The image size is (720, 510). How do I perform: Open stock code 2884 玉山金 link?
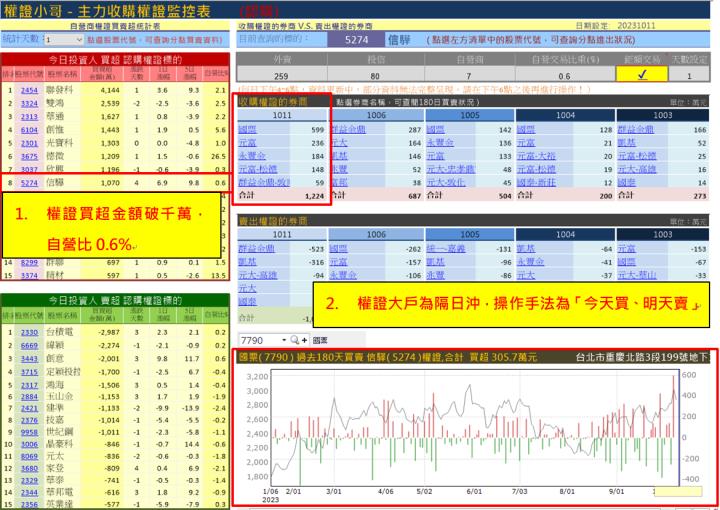tap(29, 397)
